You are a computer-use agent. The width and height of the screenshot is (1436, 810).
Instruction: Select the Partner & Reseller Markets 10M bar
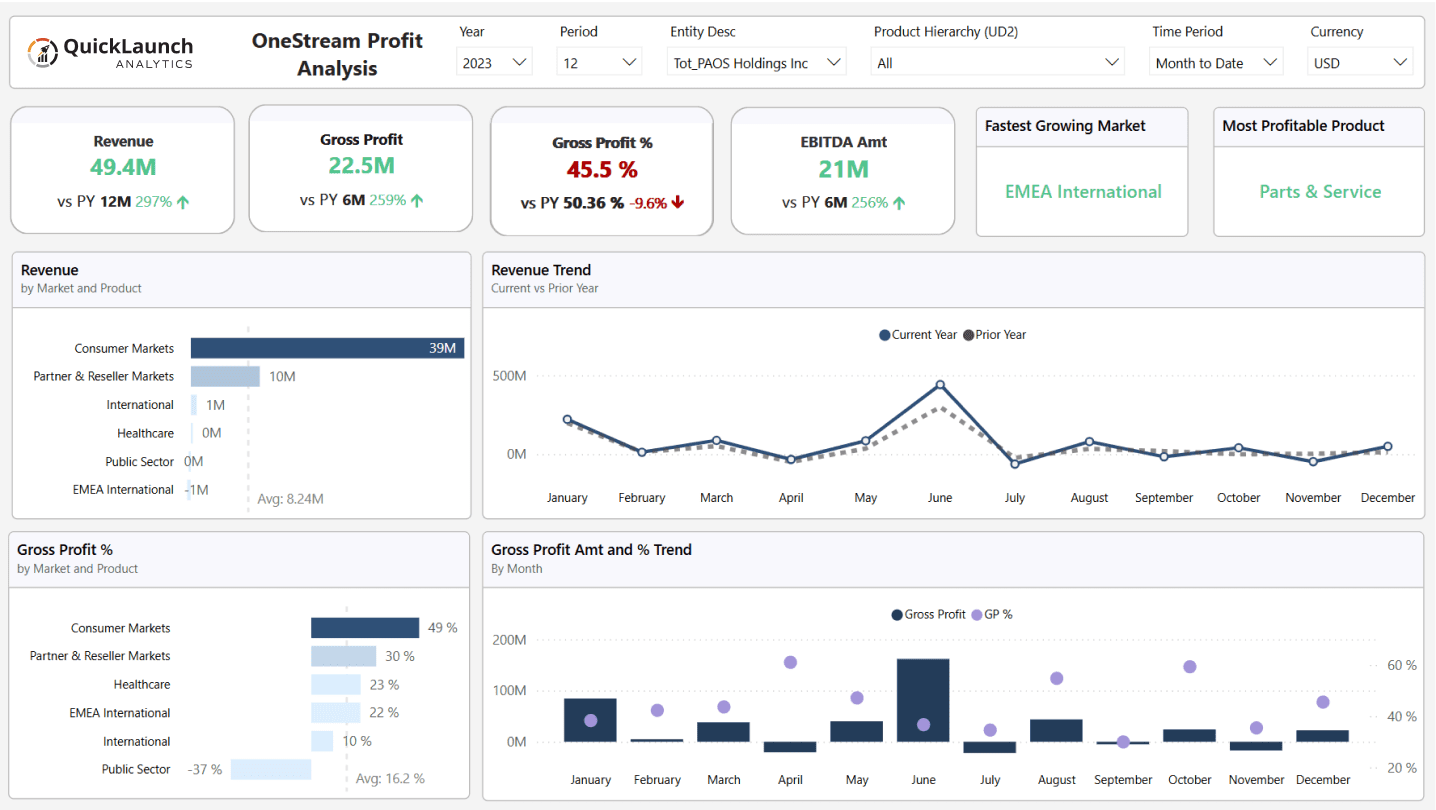pyautogui.click(x=225, y=376)
